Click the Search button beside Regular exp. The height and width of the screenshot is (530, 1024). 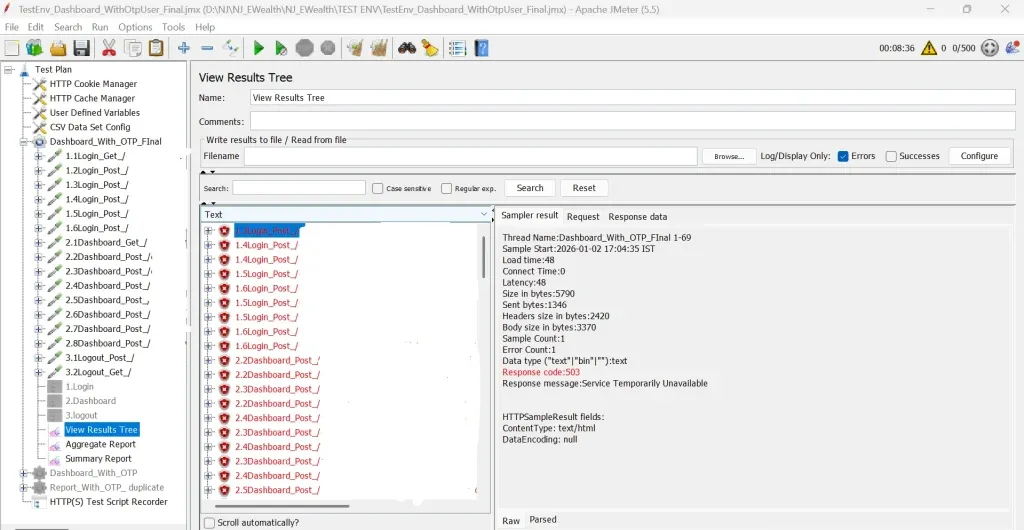point(530,188)
